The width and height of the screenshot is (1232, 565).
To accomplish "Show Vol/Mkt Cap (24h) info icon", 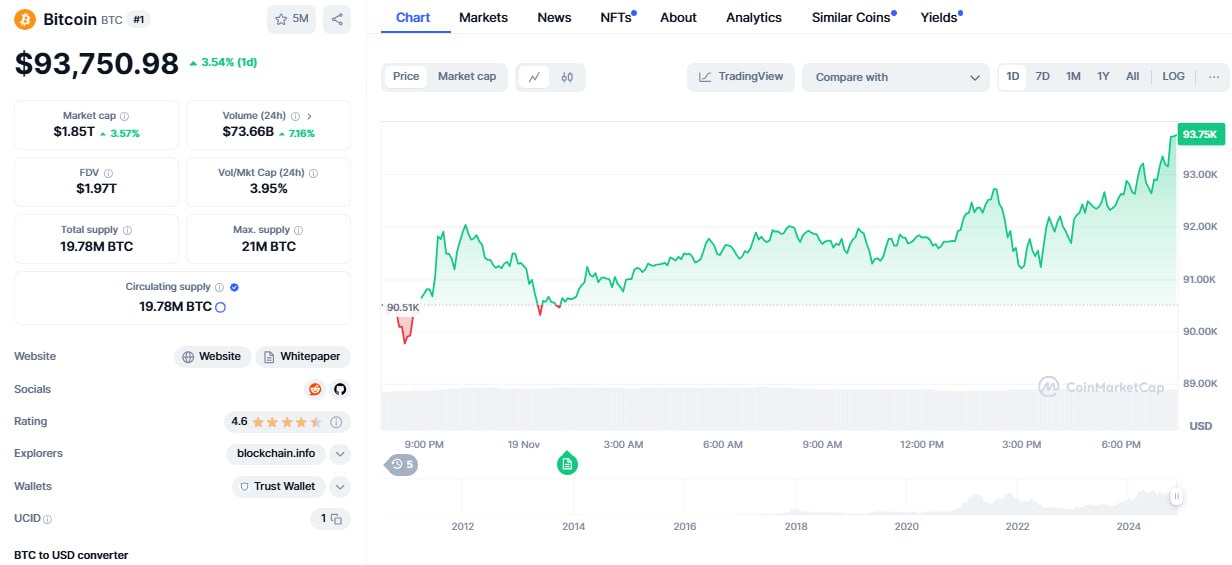I will (314, 173).
